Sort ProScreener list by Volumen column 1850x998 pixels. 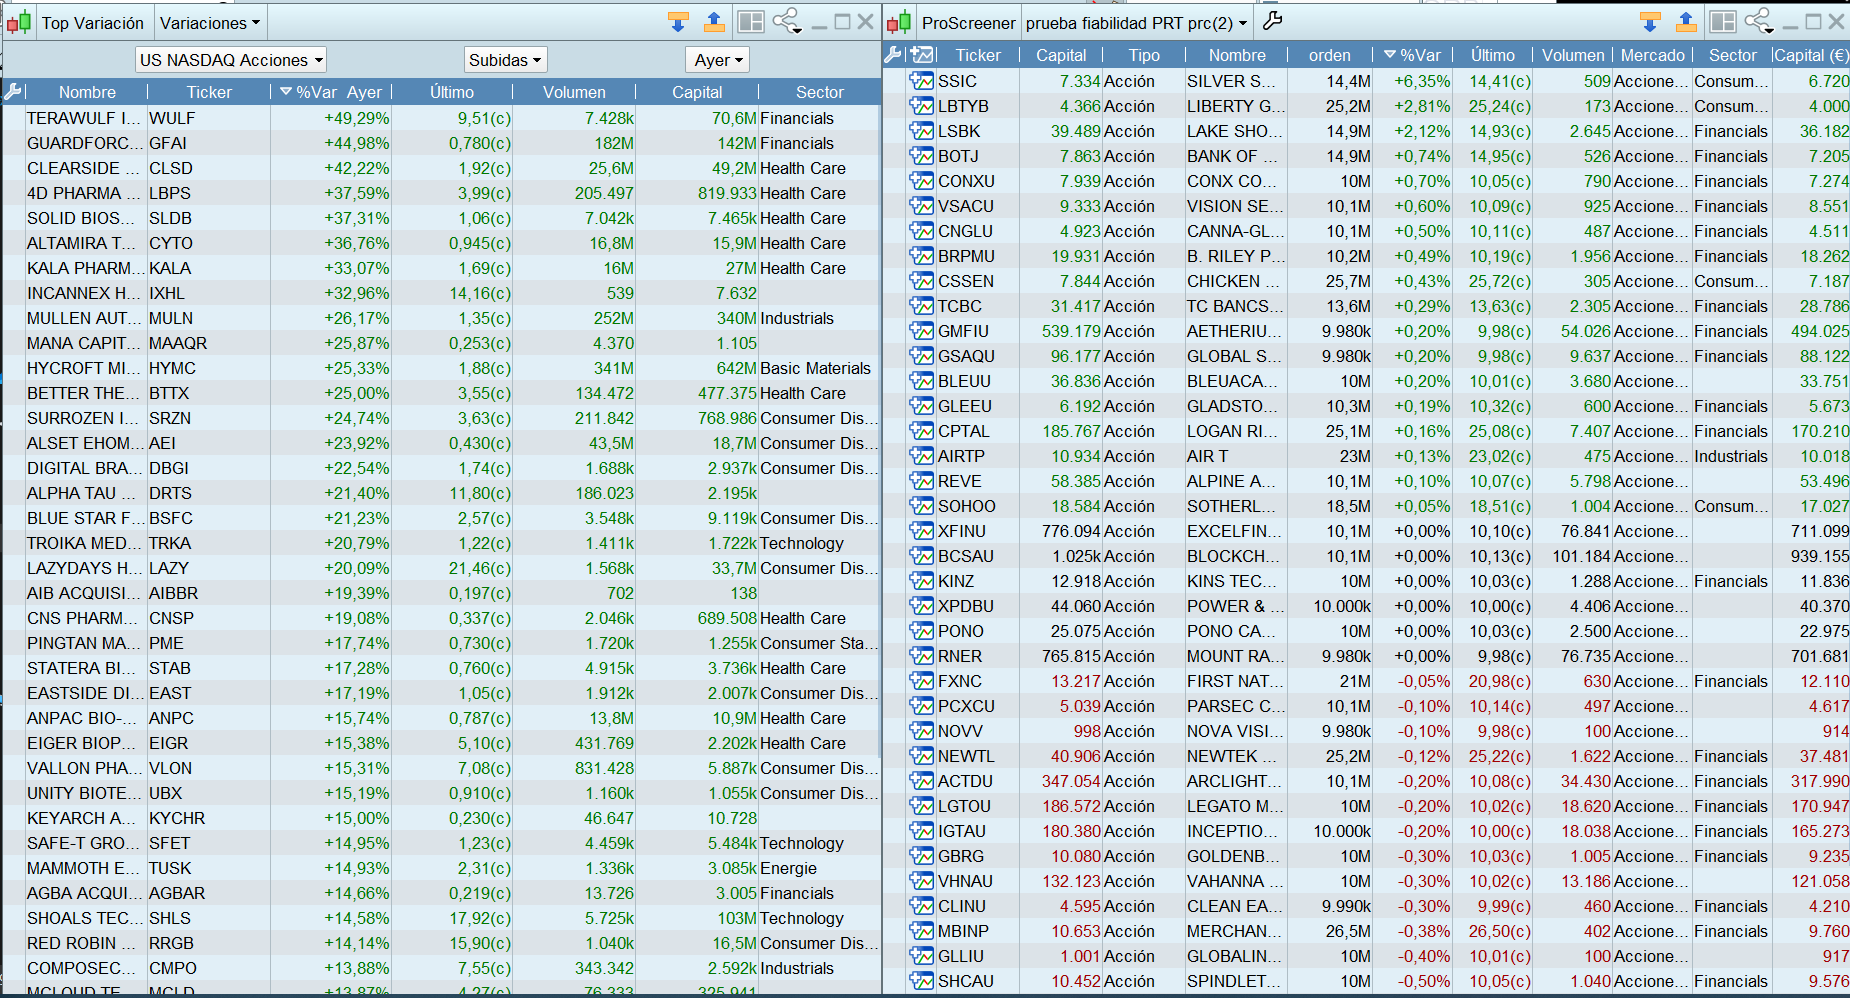tap(1572, 55)
